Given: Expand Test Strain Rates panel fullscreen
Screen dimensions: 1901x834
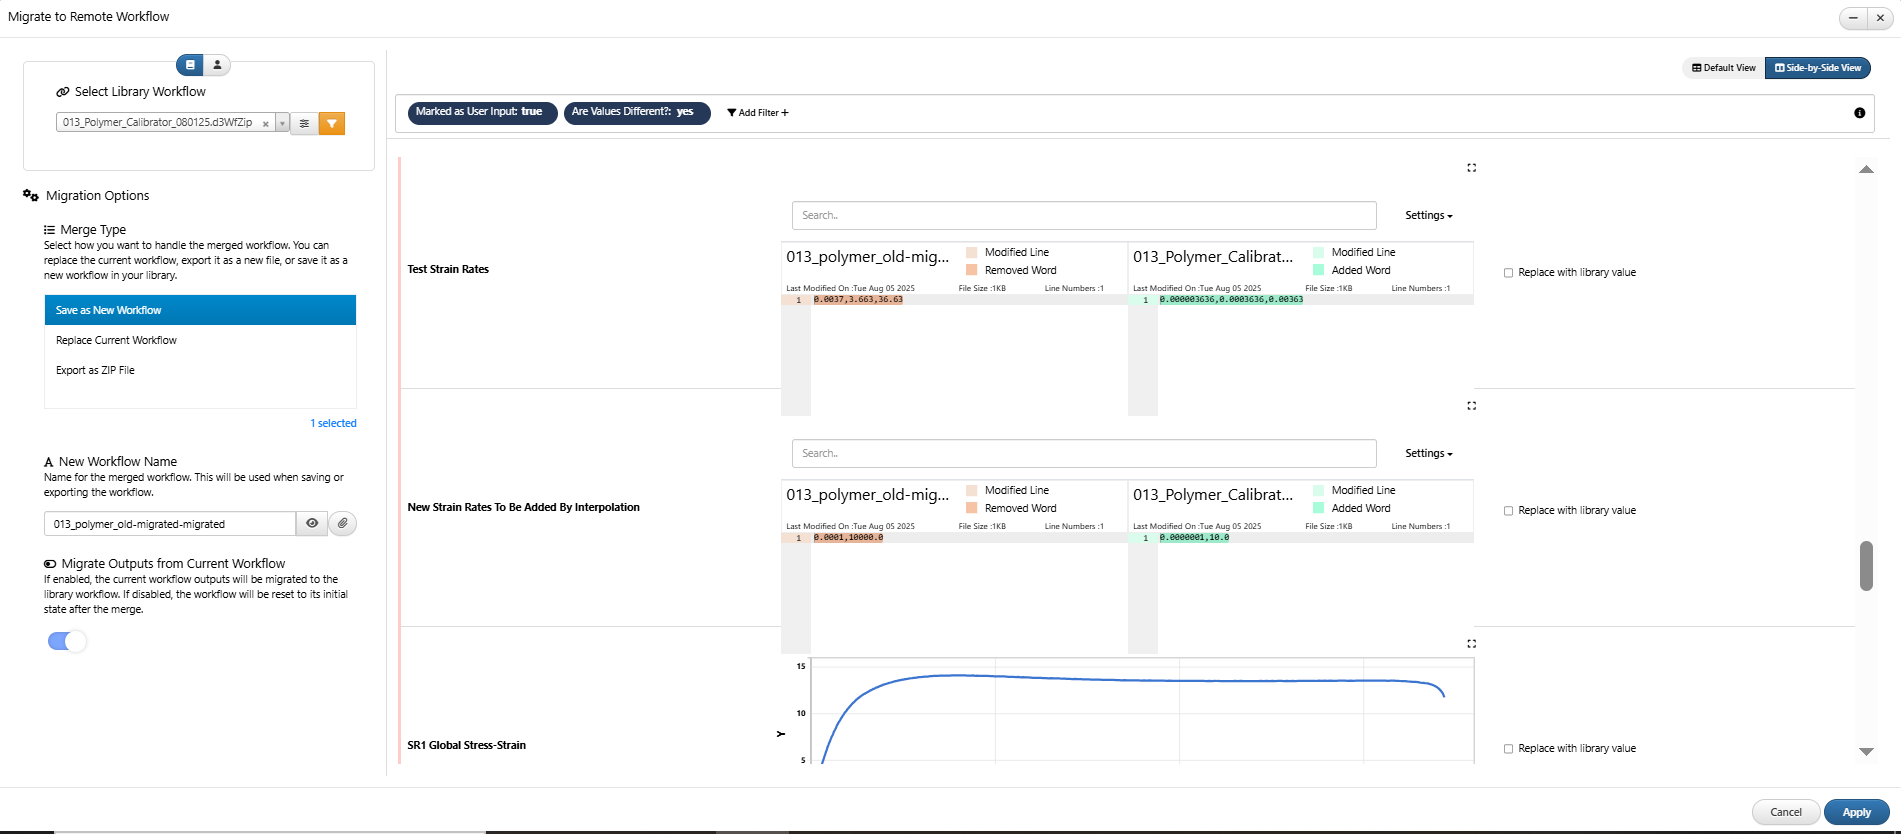Looking at the screenshot, I should coord(1471,168).
